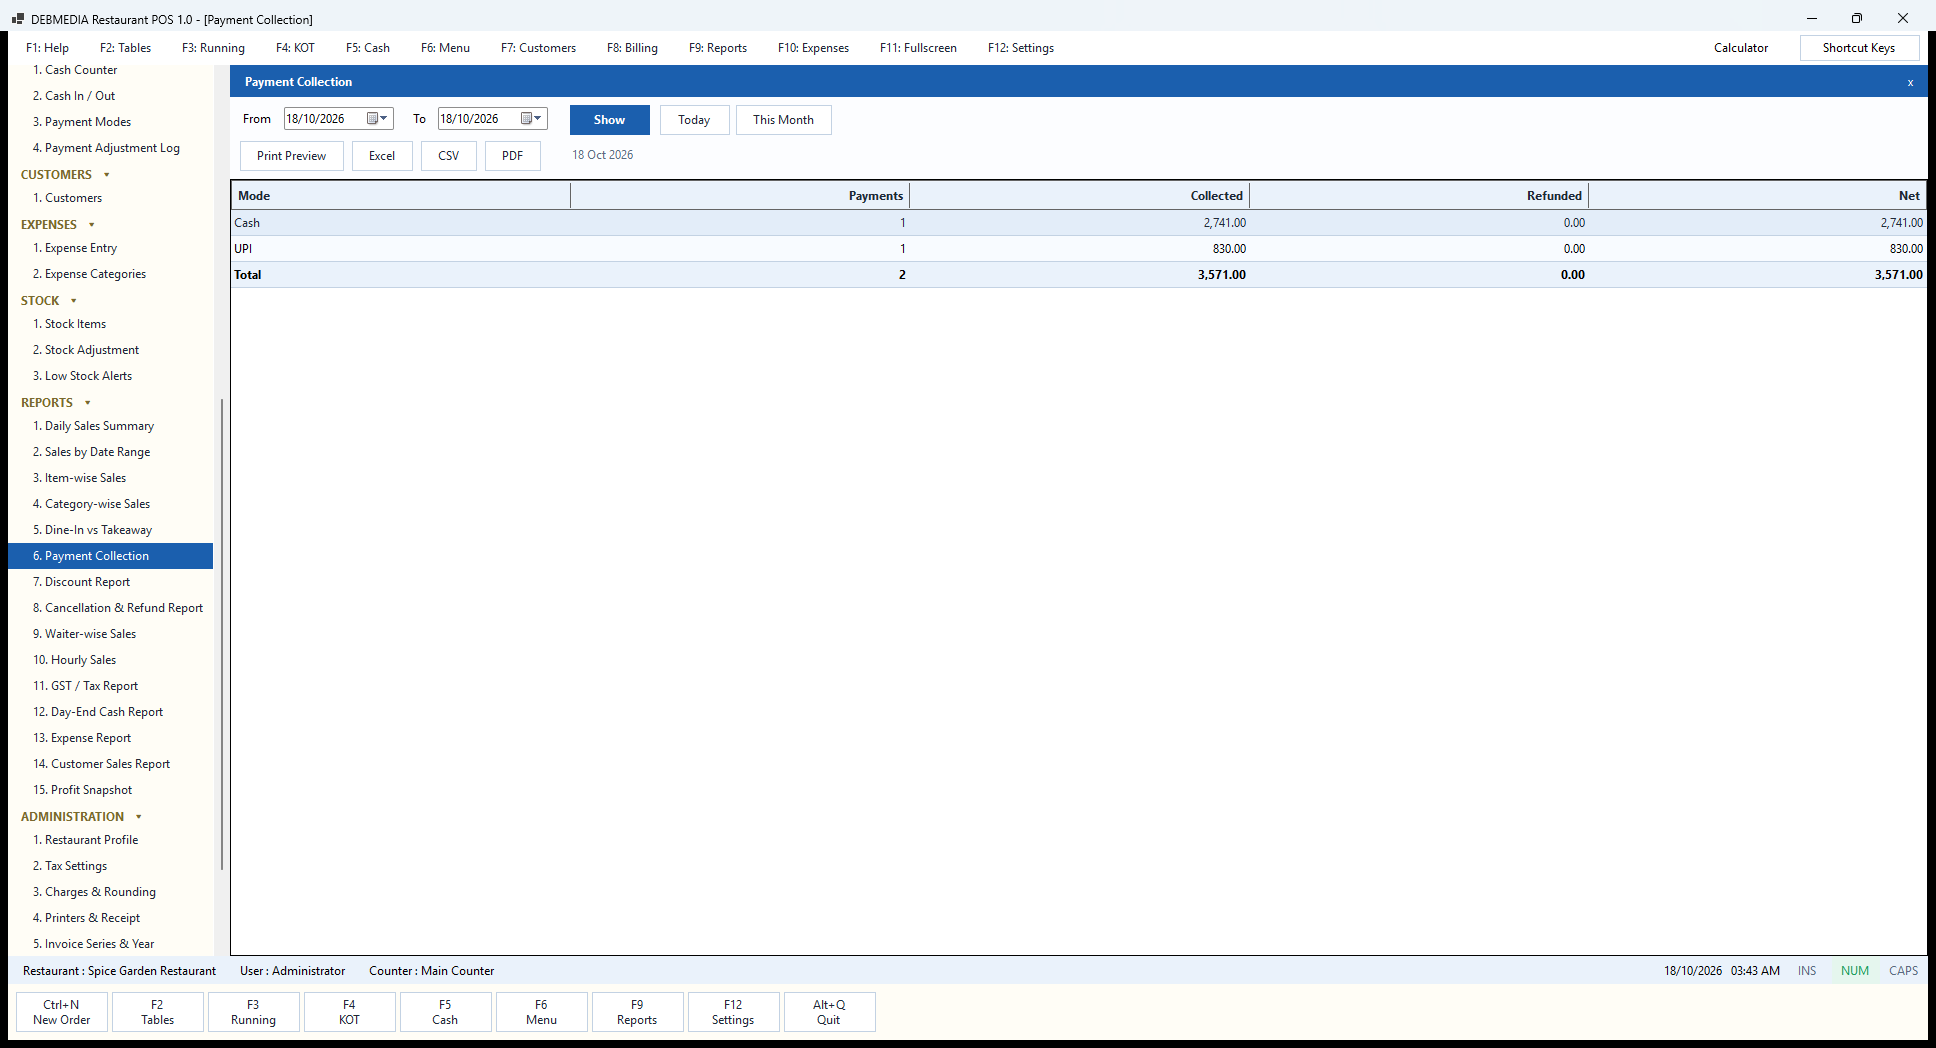Image resolution: width=1936 pixels, height=1048 pixels.
Task: Open F12: Settings in the menu bar
Action: pos(1021,48)
